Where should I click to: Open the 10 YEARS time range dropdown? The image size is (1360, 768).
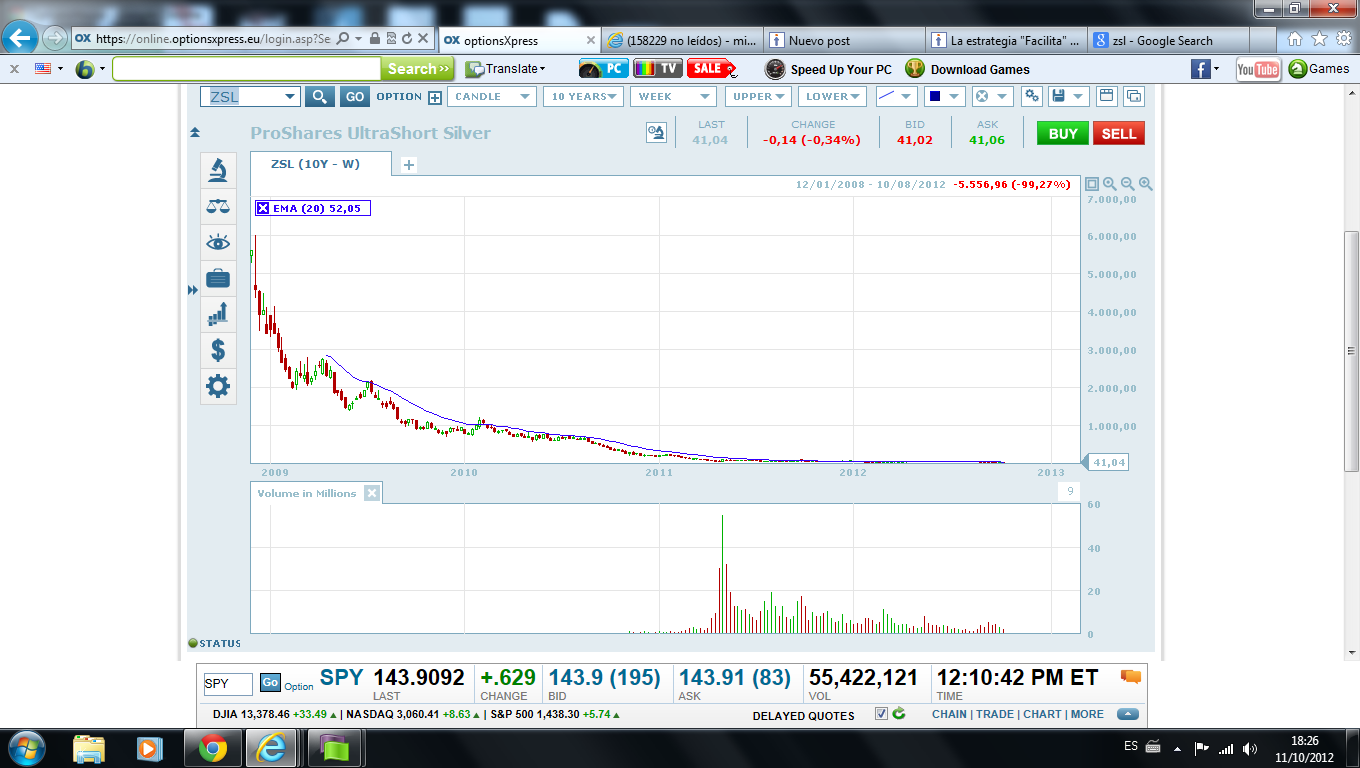[584, 97]
